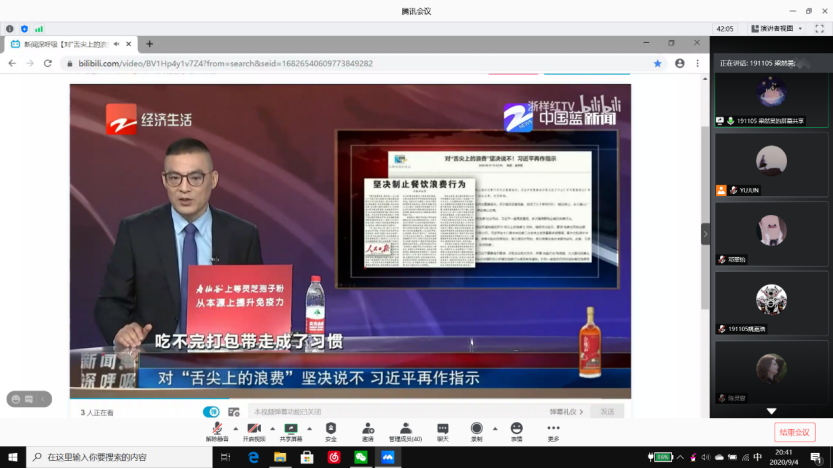
Task: Toggle fullscreen mode for meeting window
Action: pos(821,28)
